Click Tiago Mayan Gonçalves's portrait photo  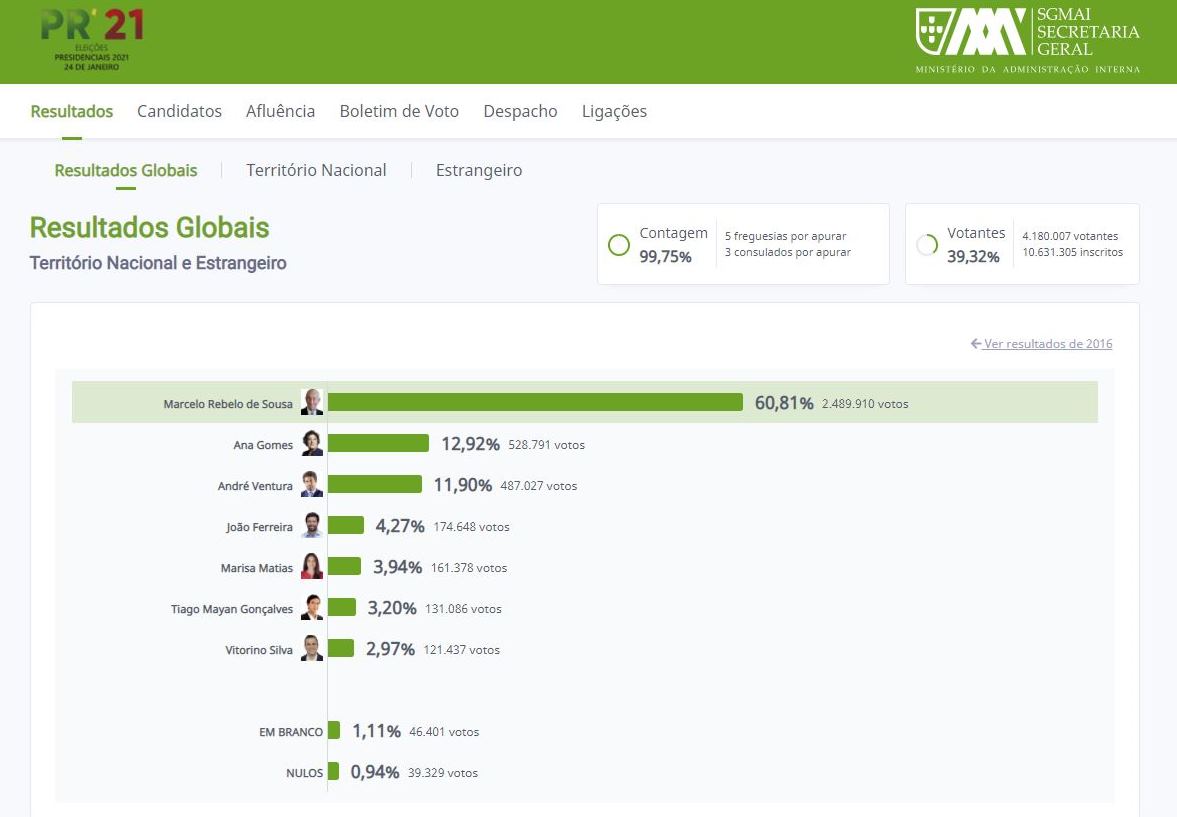312,607
